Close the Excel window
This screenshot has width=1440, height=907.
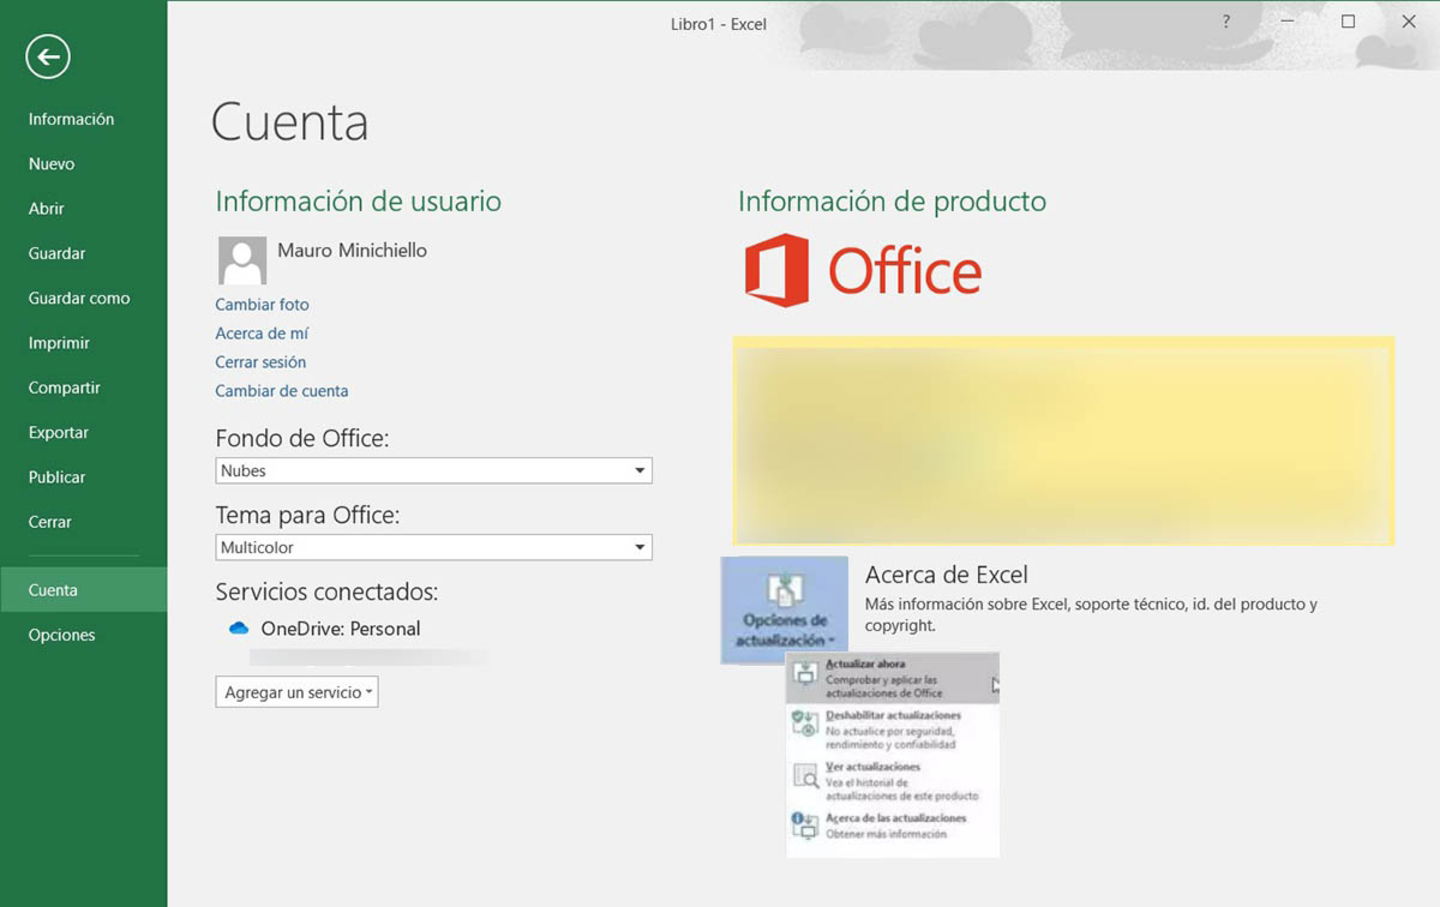click(x=1408, y=21)
